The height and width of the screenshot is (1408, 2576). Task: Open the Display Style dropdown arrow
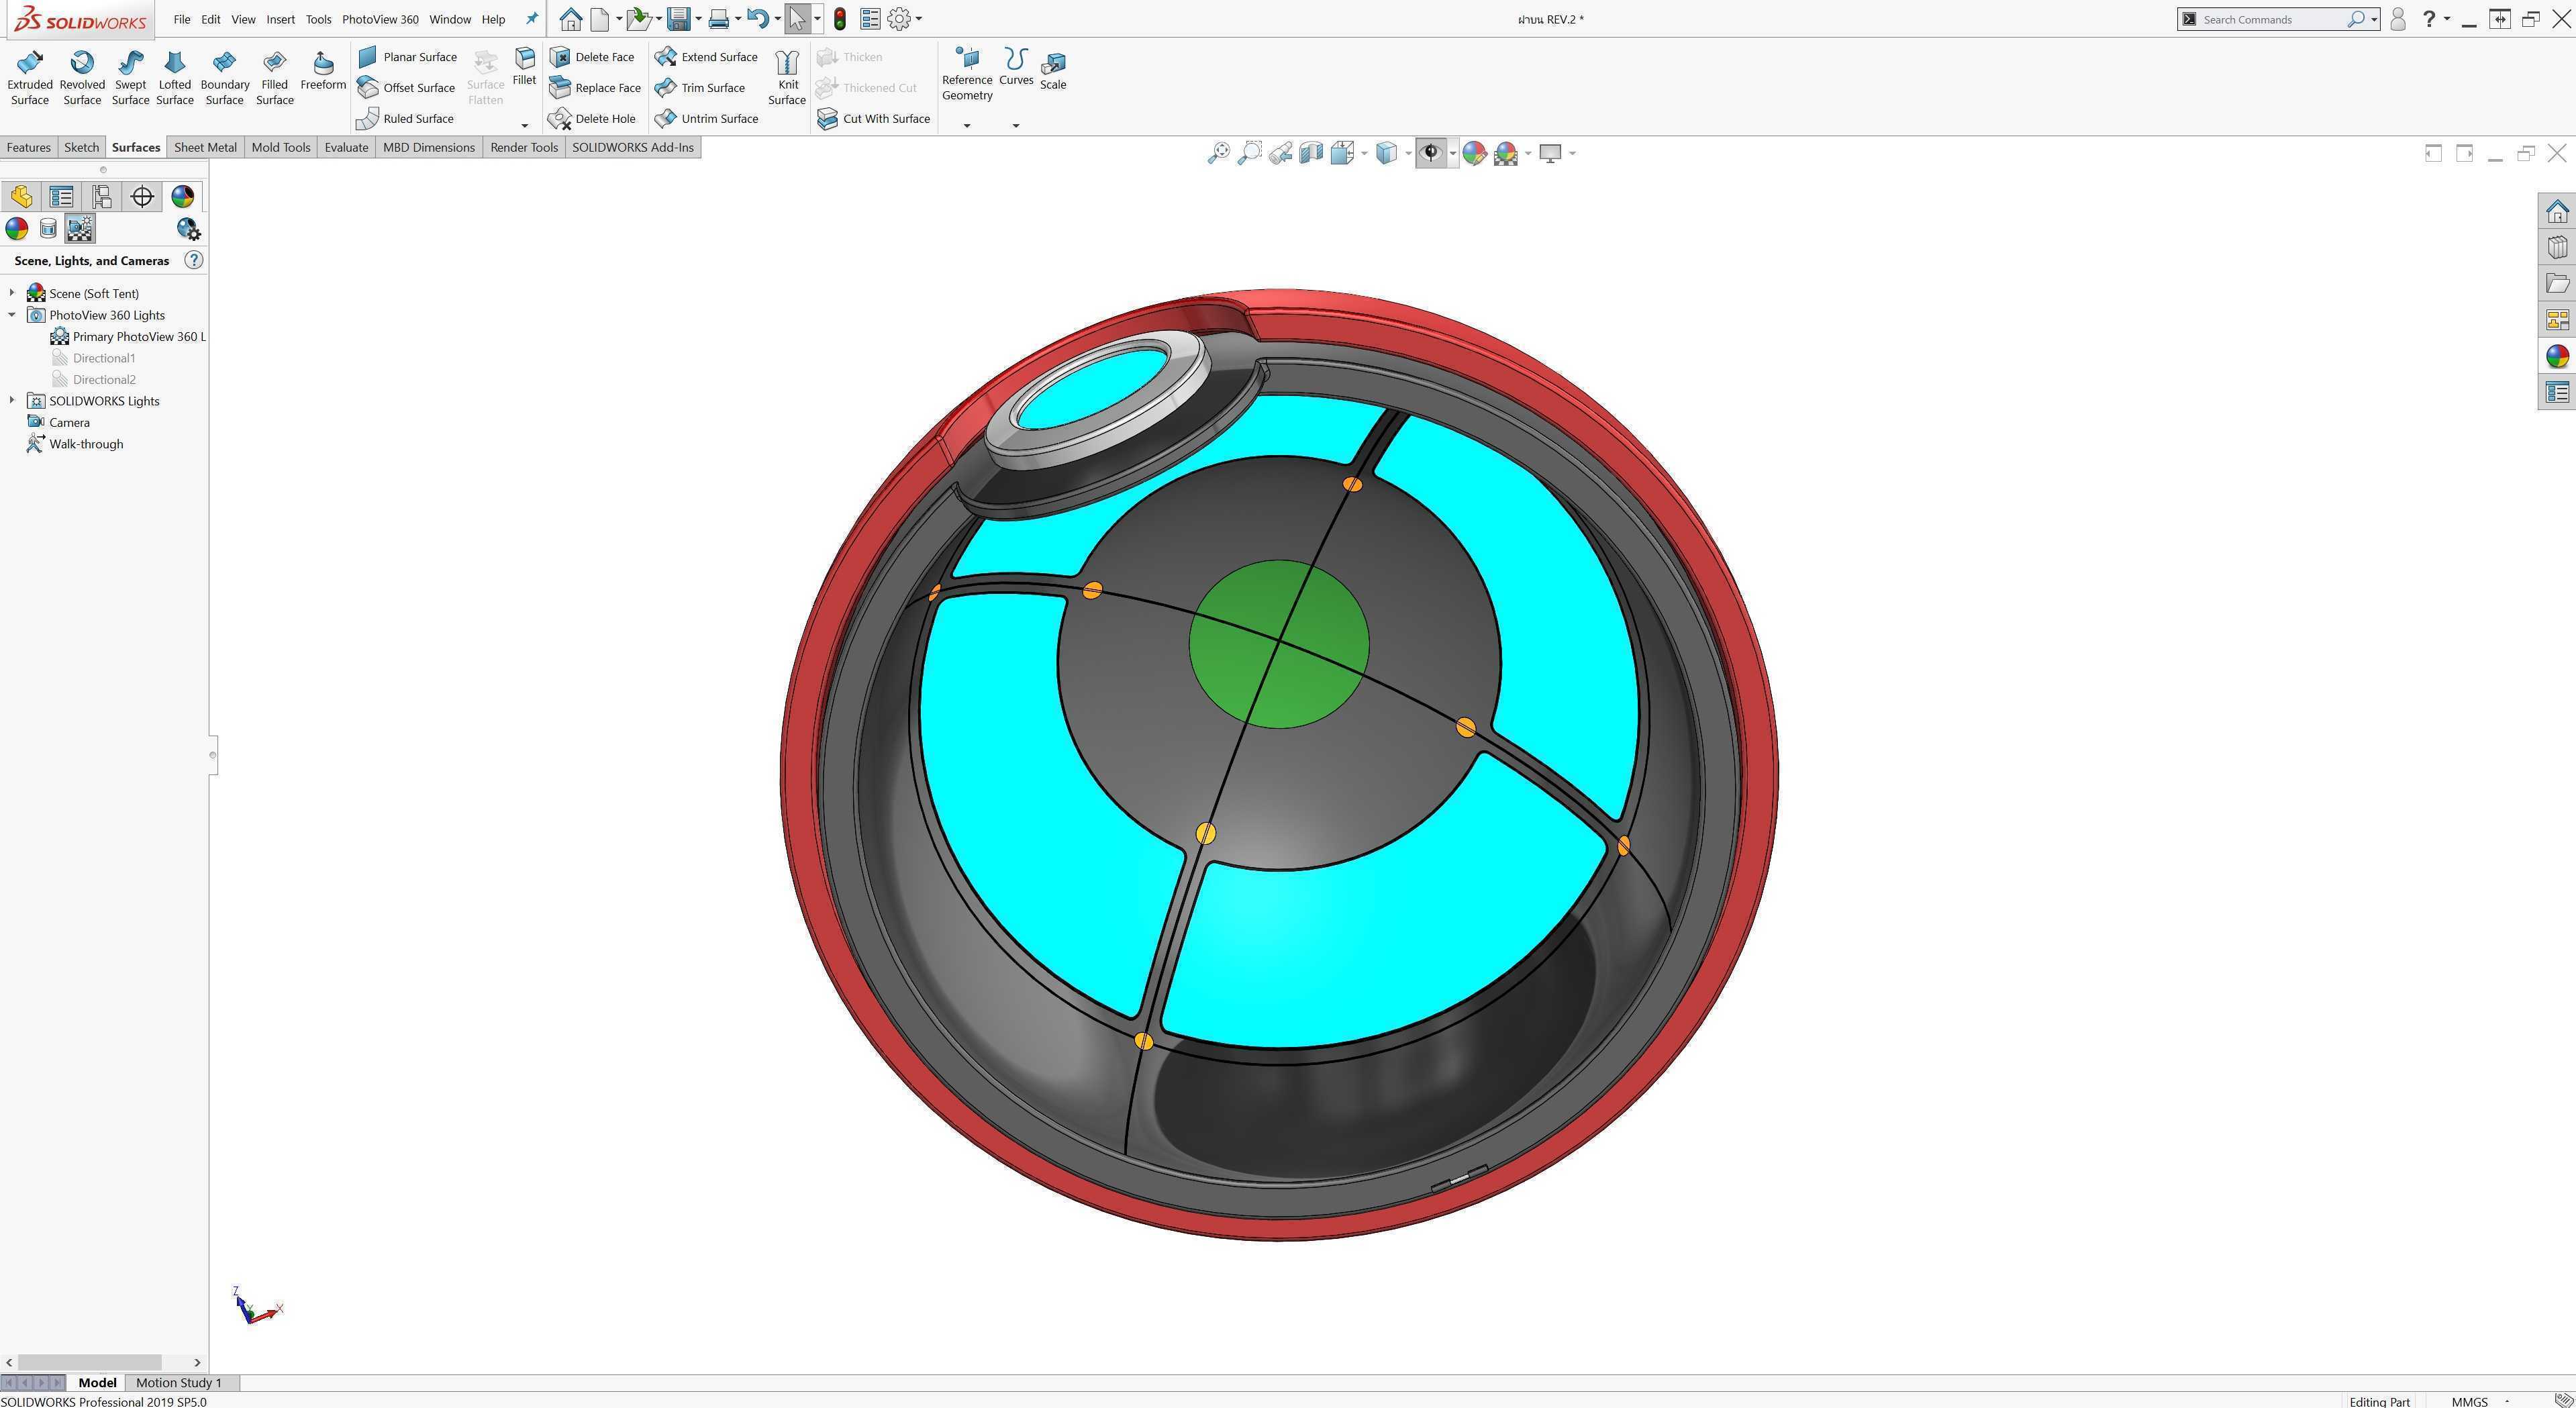1408,153
